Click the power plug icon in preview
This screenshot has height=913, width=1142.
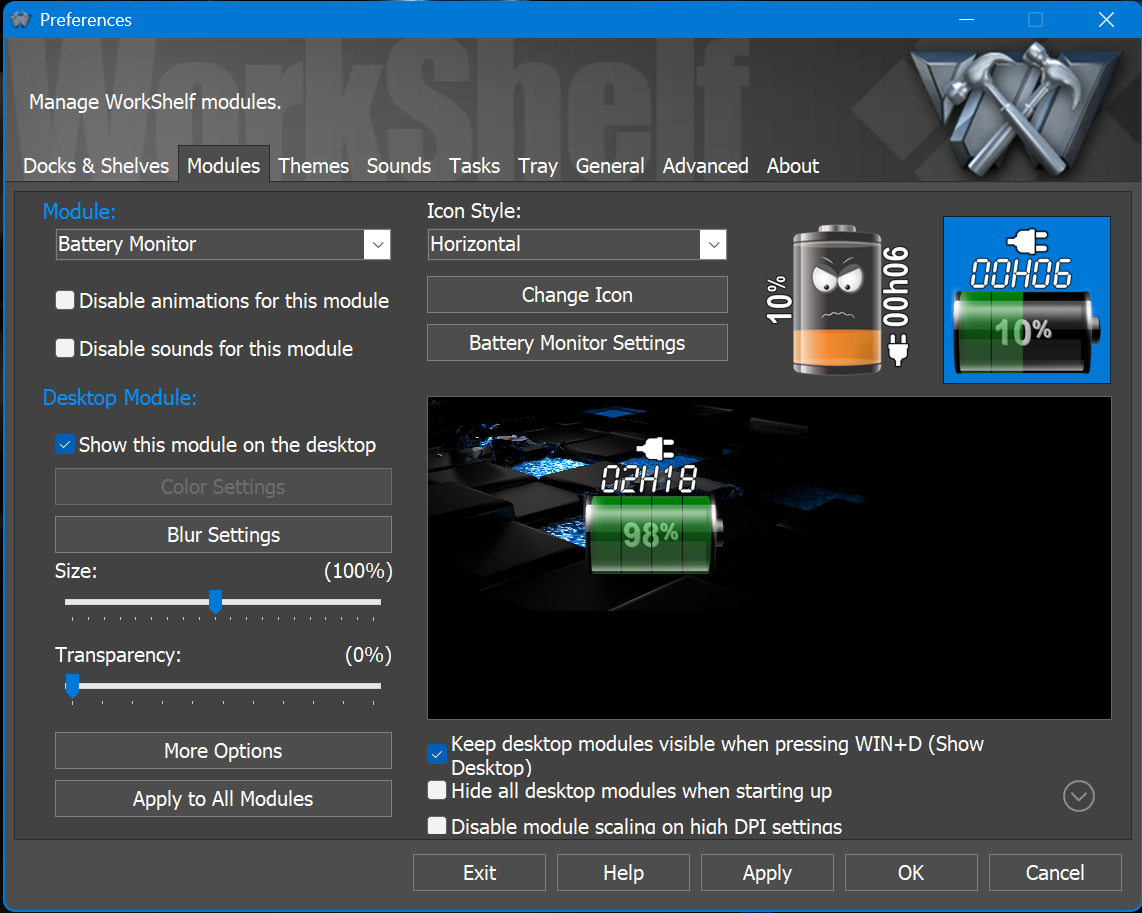coord(655,447)
